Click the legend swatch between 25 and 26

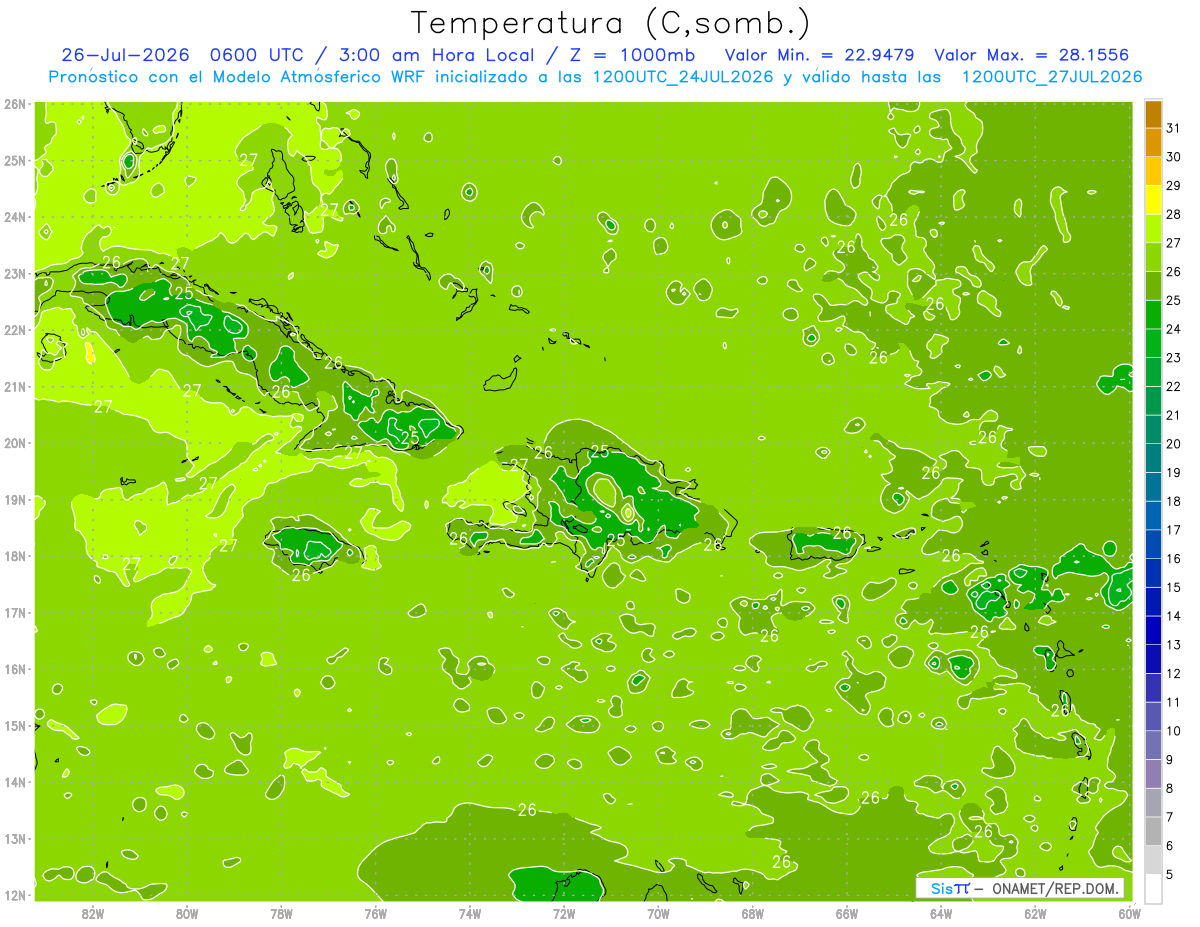(1153, 286)
